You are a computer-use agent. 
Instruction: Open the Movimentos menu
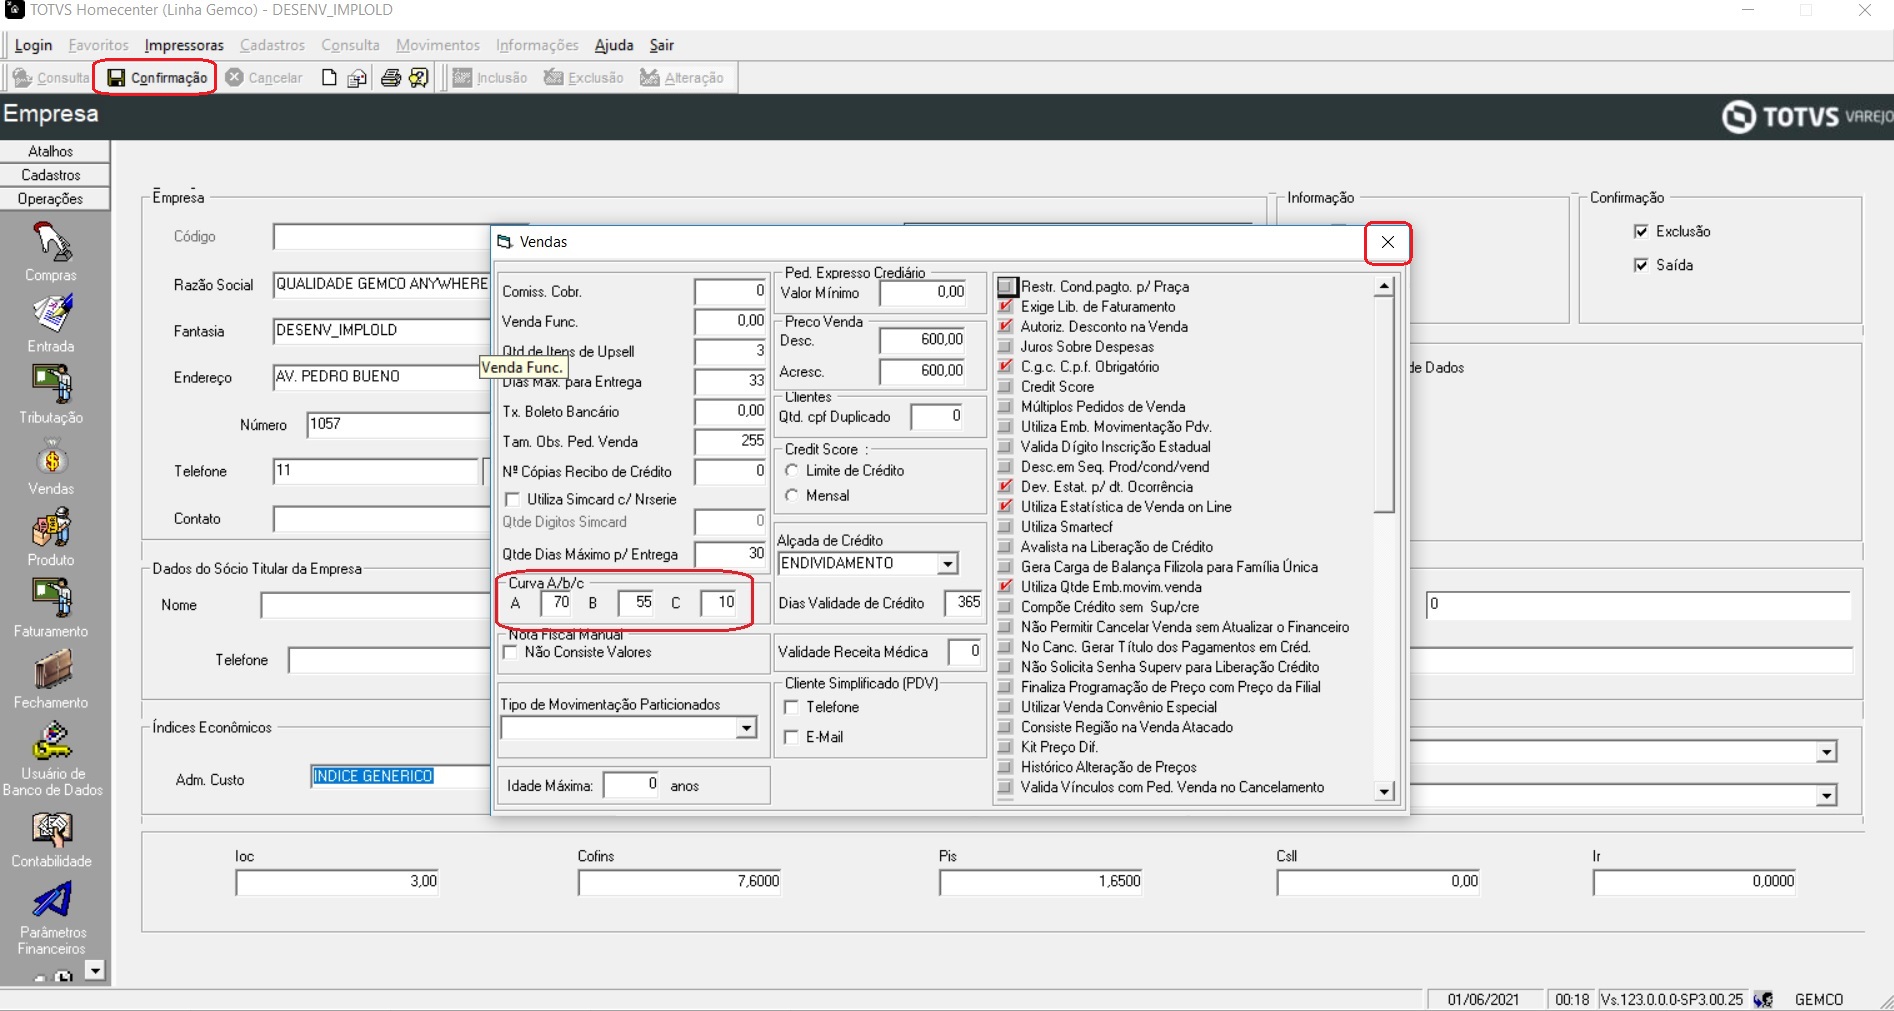pyautogui.click(x=438, y=45)
